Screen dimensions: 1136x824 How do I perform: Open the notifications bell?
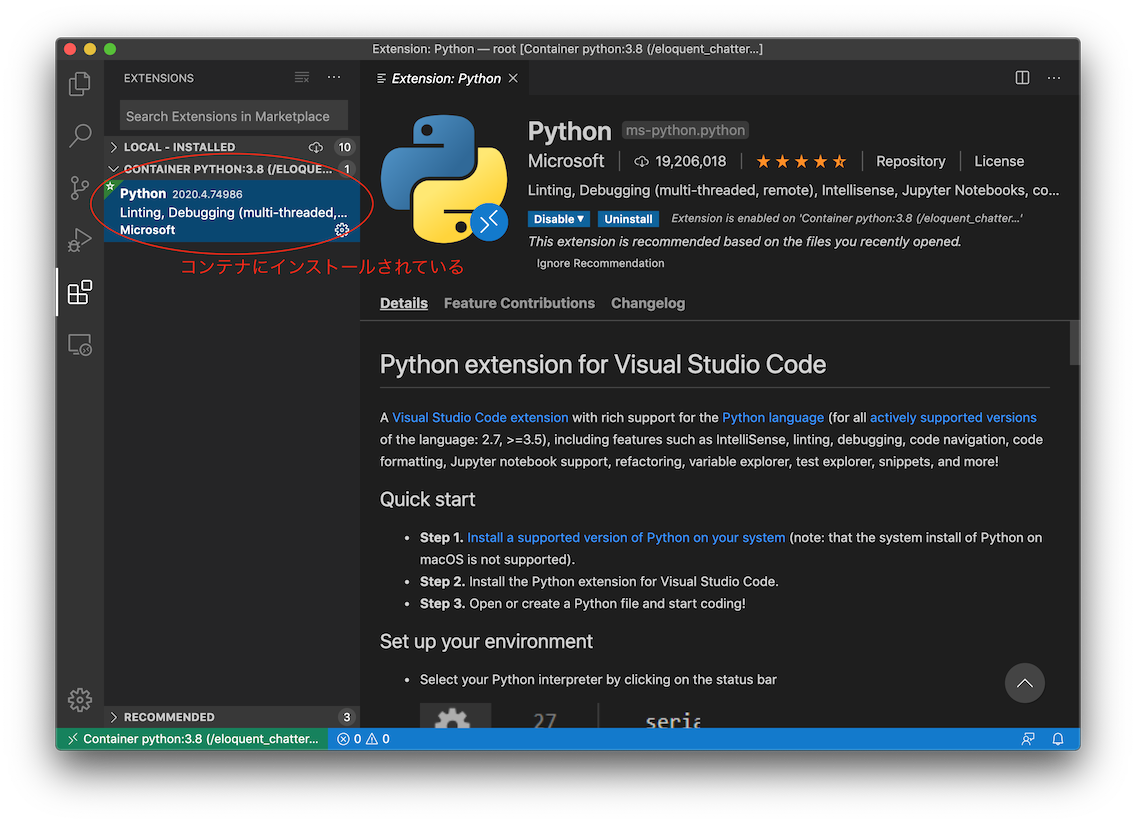coord(1058,738)
